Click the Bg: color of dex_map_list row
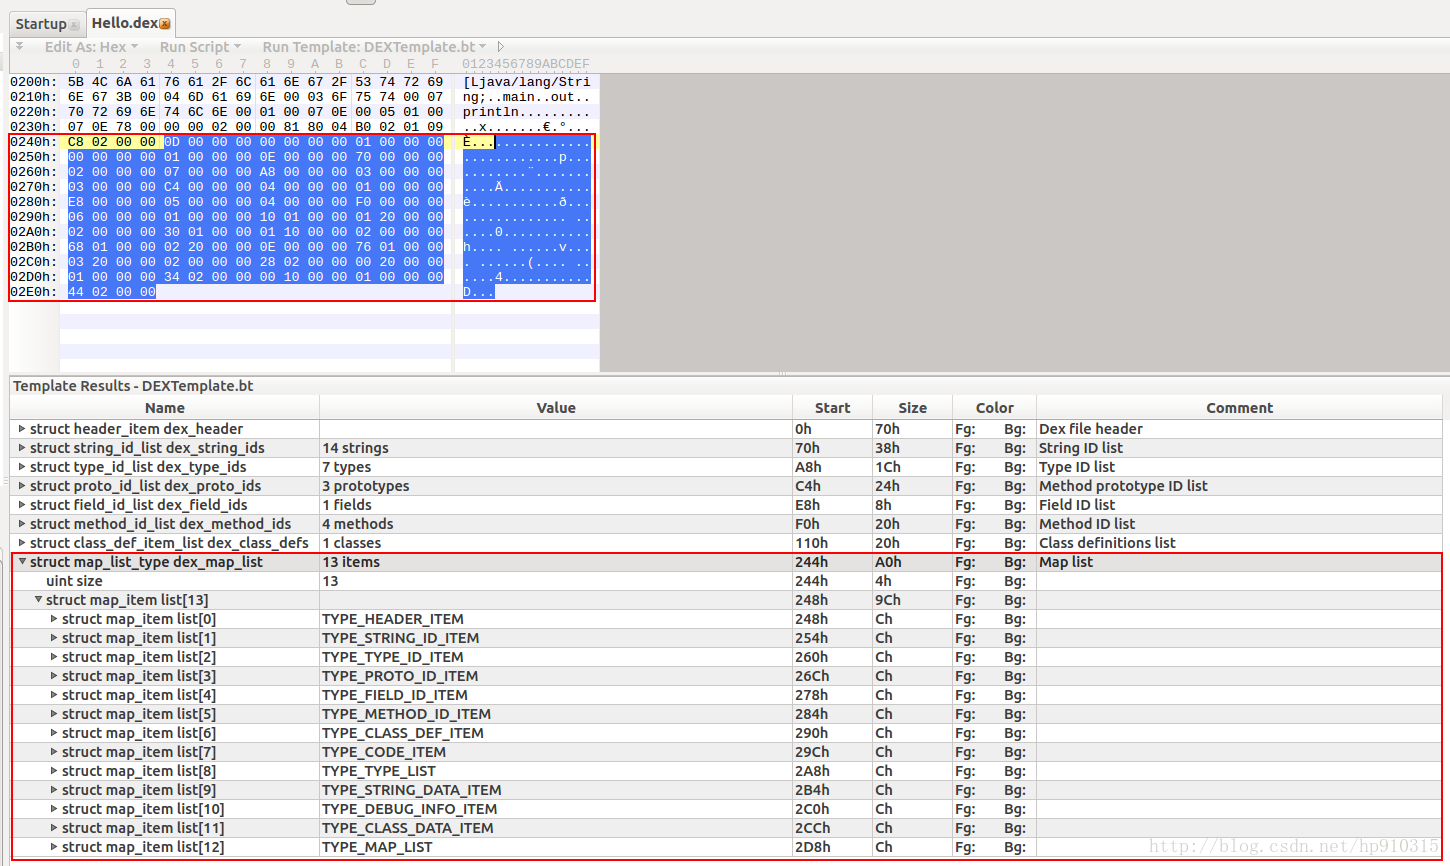Viewport: 1450px width, 866px height. (x=1015, y=562)
